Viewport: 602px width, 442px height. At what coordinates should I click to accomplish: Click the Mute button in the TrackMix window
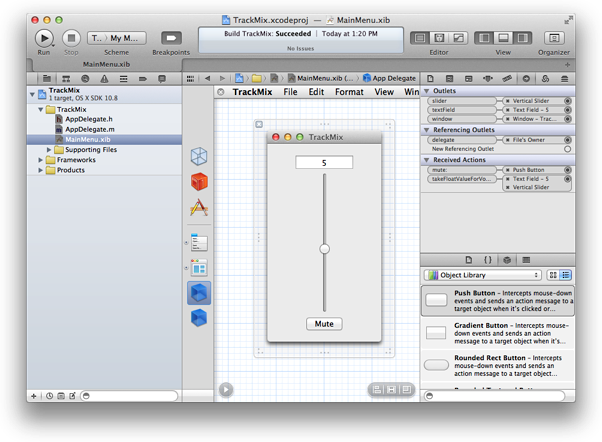(324, 324)
